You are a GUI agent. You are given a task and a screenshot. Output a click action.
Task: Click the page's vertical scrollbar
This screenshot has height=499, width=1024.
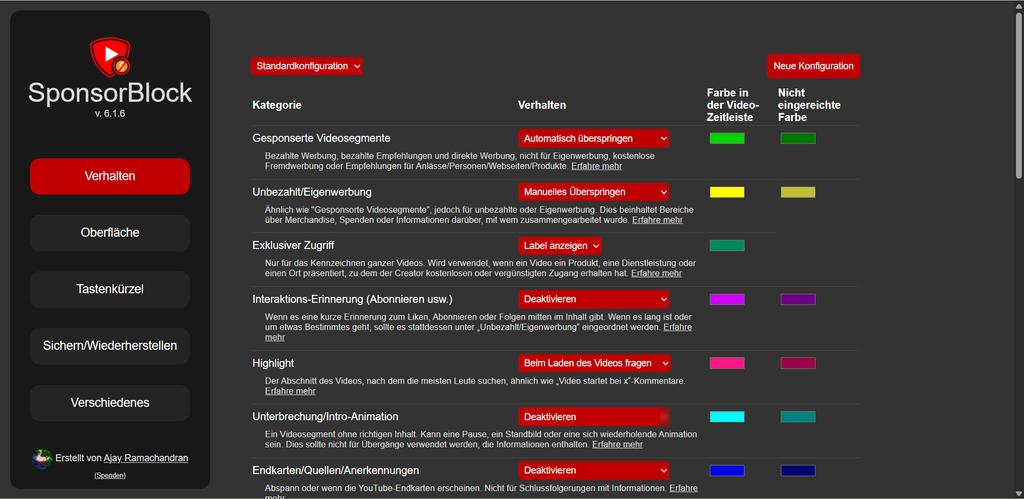pyautogui.click(x=1019, y=95)
